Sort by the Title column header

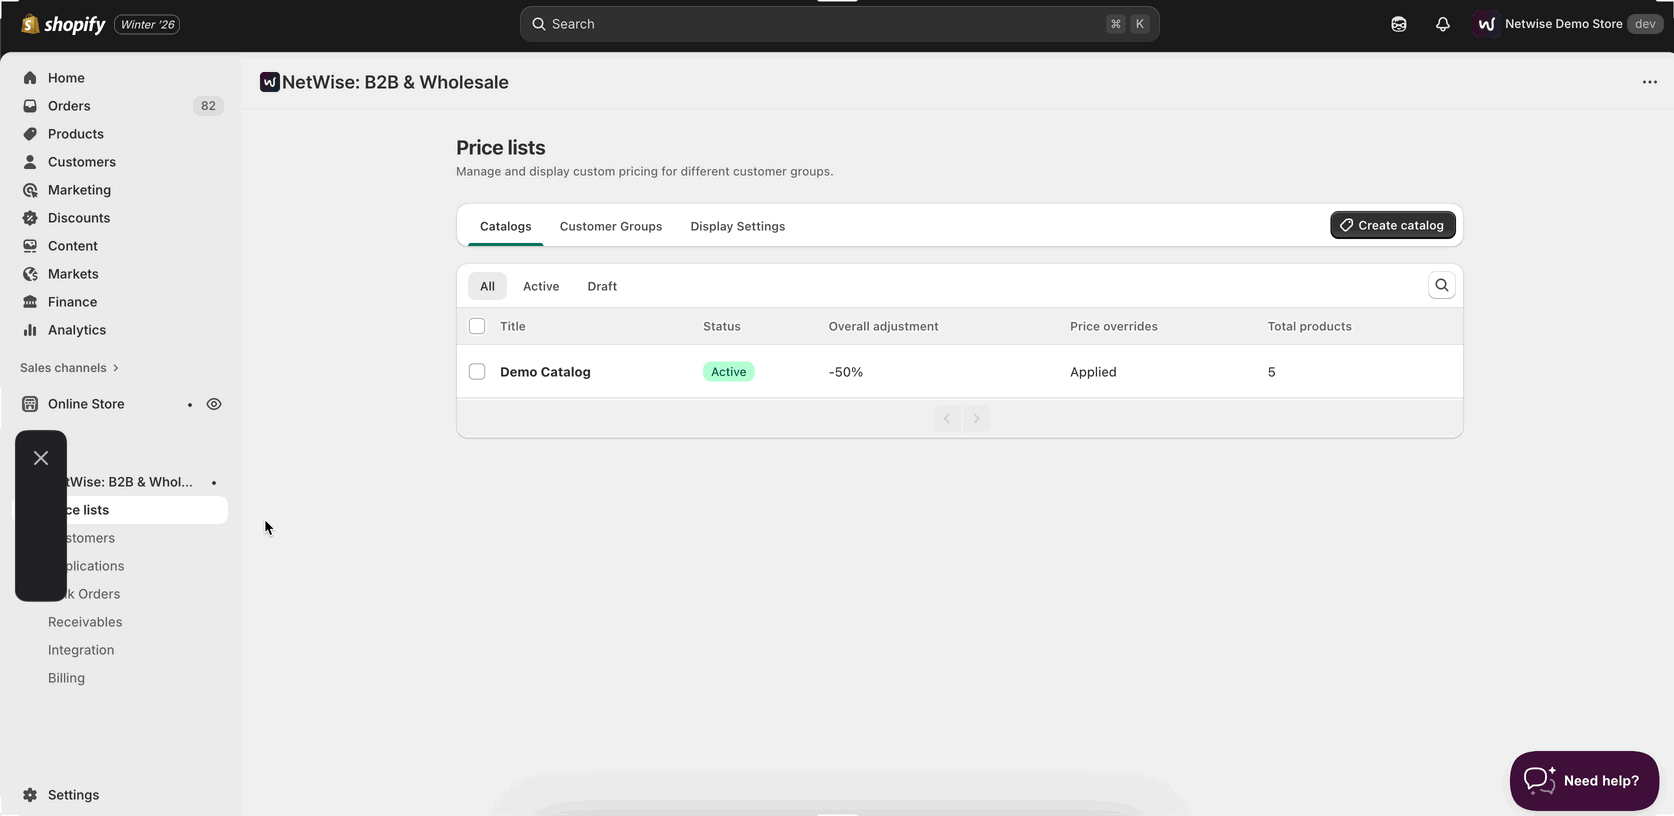pyautogui.click(x=513, y=326)
